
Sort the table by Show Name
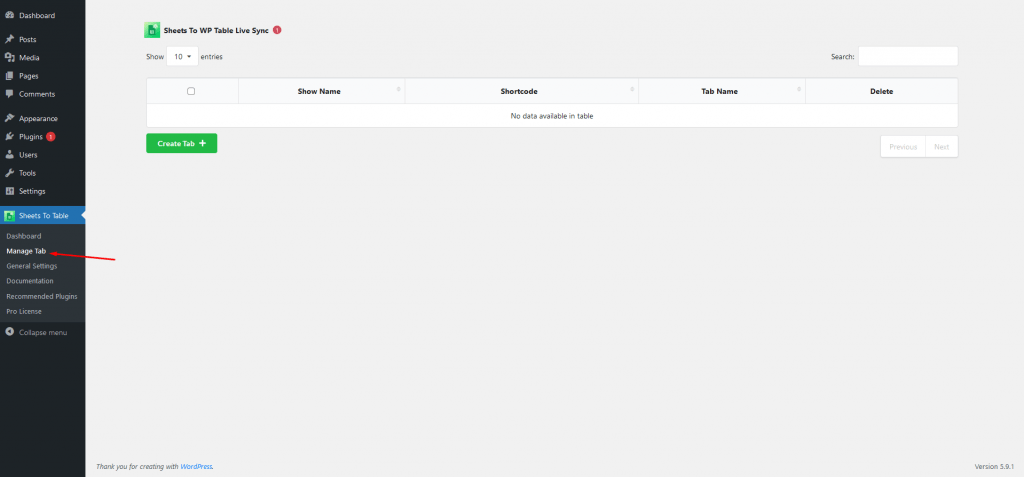pos(321,91)
